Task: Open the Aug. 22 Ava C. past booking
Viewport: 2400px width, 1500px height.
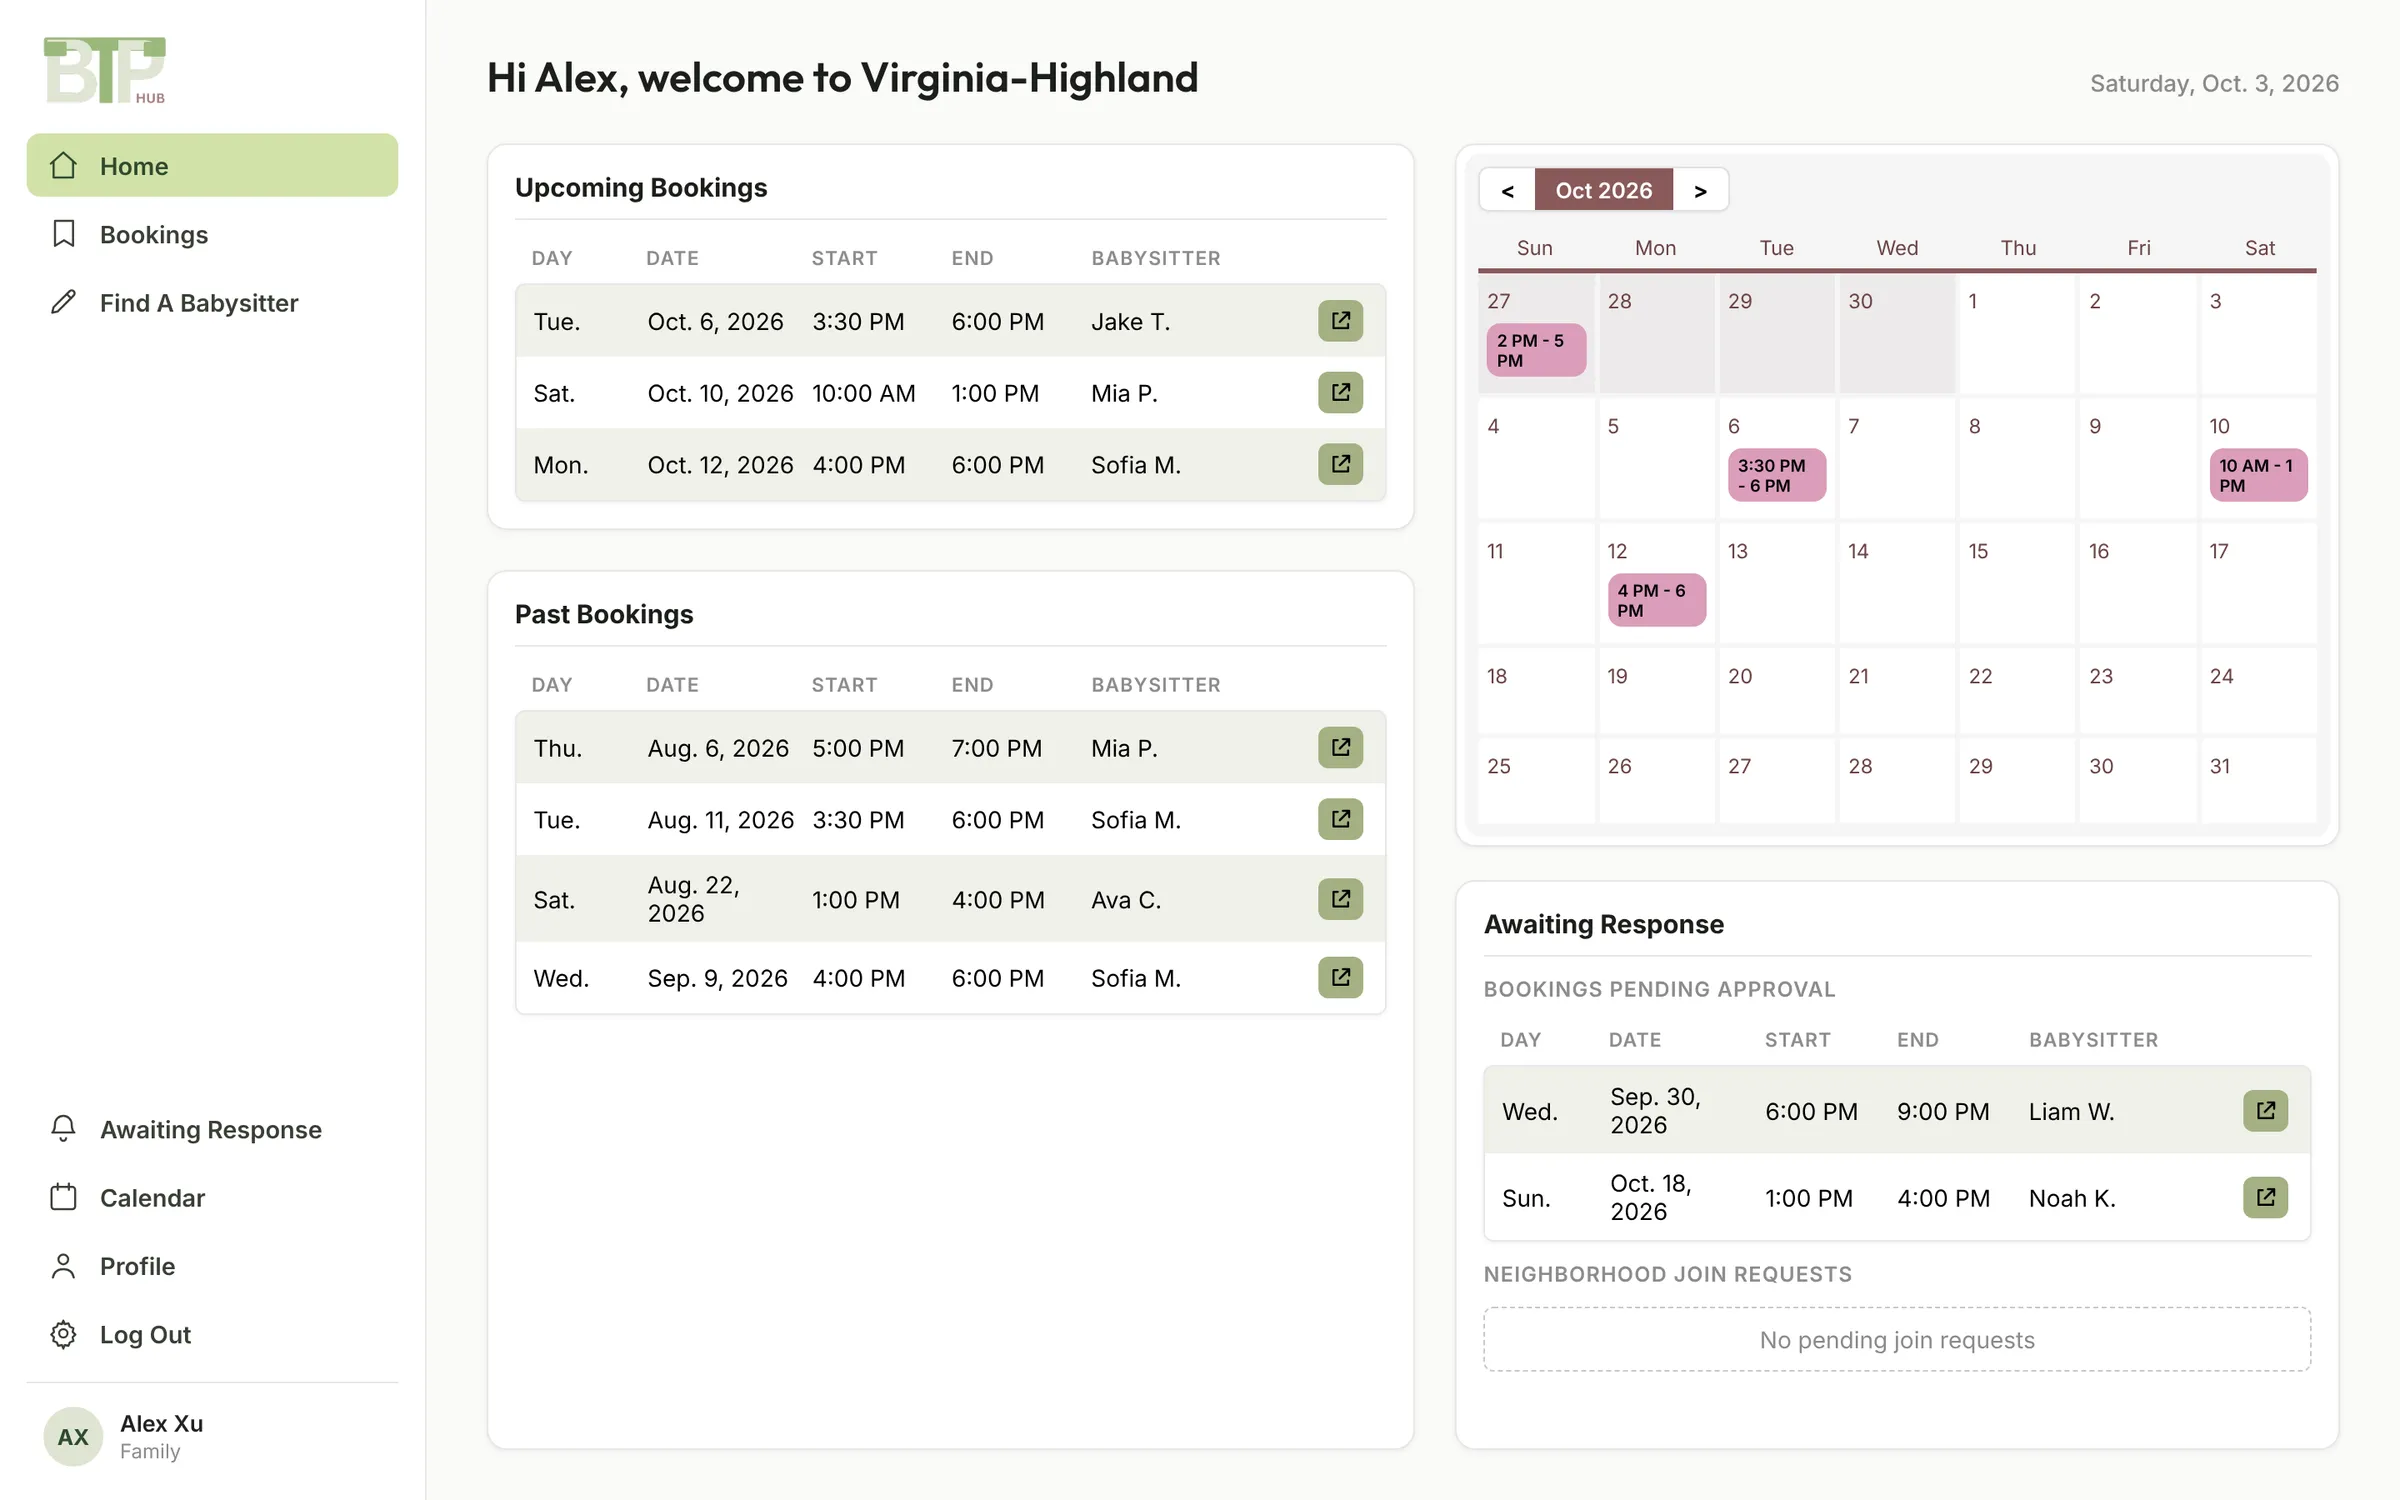Action: [1340, 899]
